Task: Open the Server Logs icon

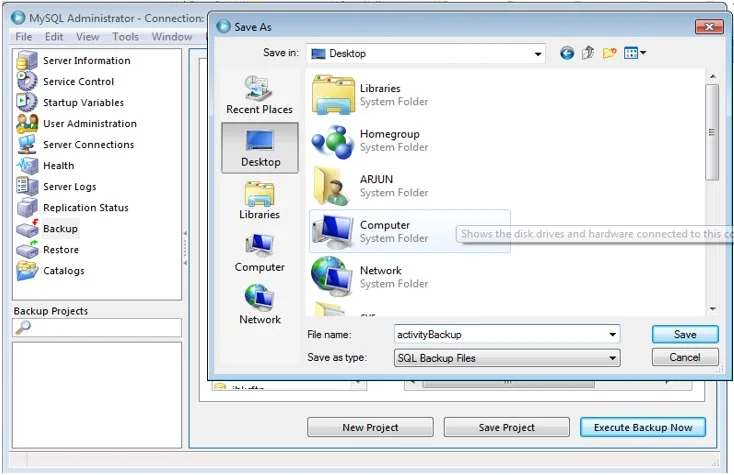Action: pyautogui.click(x=27, y=186)
